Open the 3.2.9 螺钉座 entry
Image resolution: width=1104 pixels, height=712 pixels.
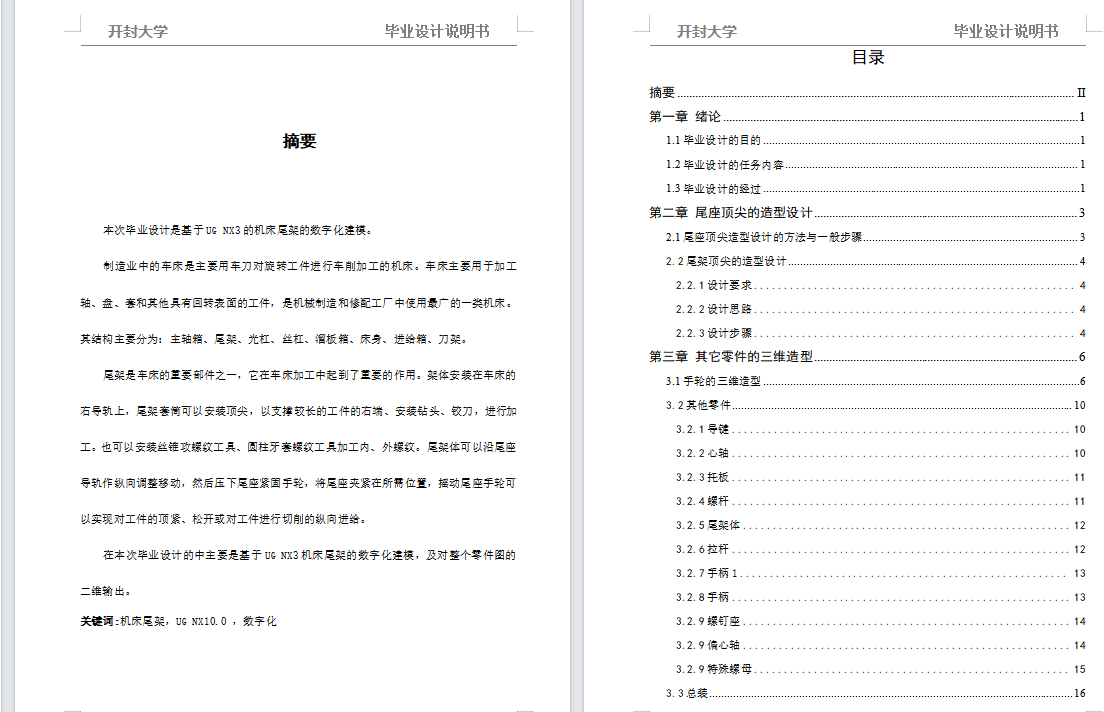point(880,620)
